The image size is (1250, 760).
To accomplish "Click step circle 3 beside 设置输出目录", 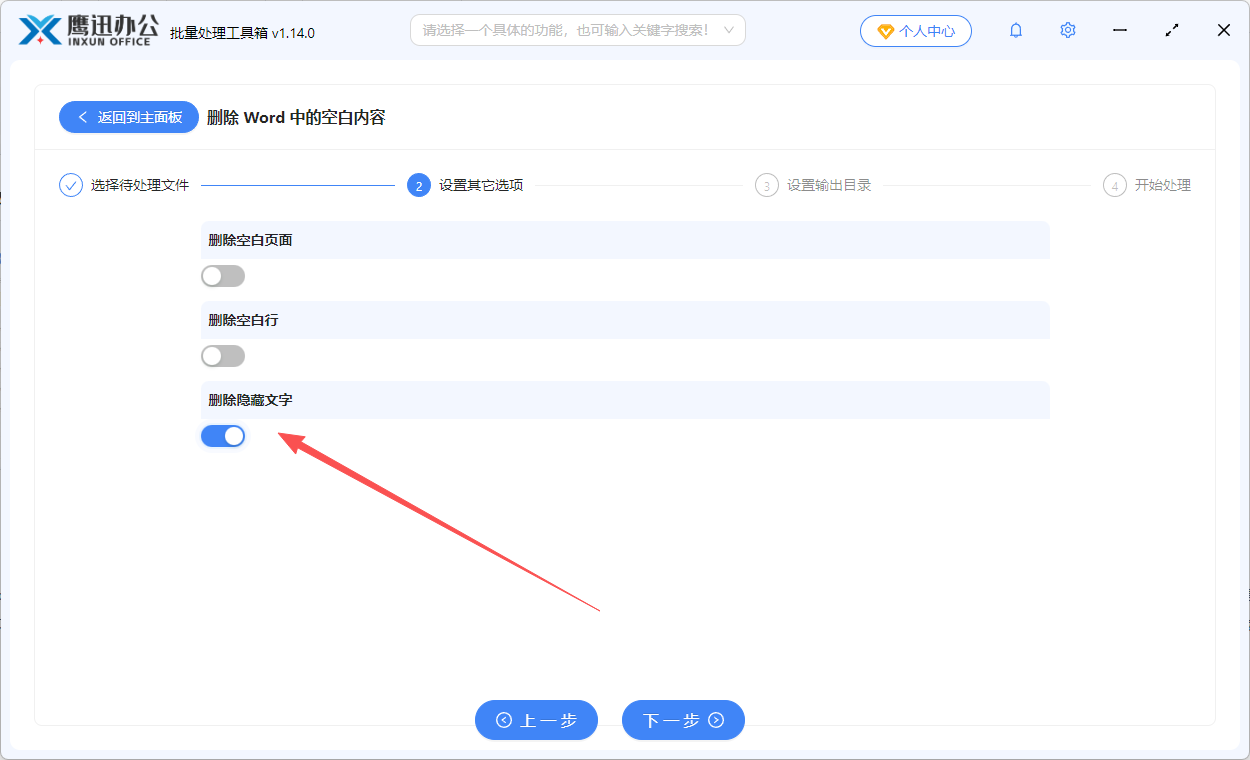I will (766, 185).
